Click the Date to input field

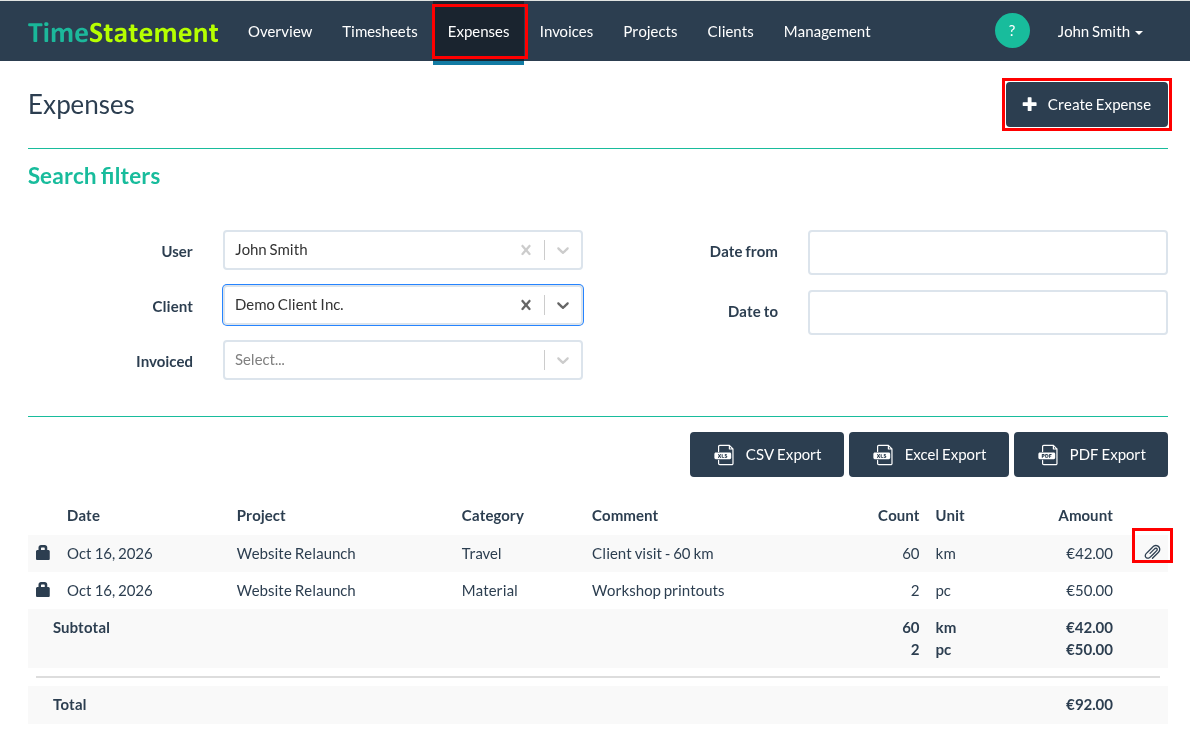[987, 312]
